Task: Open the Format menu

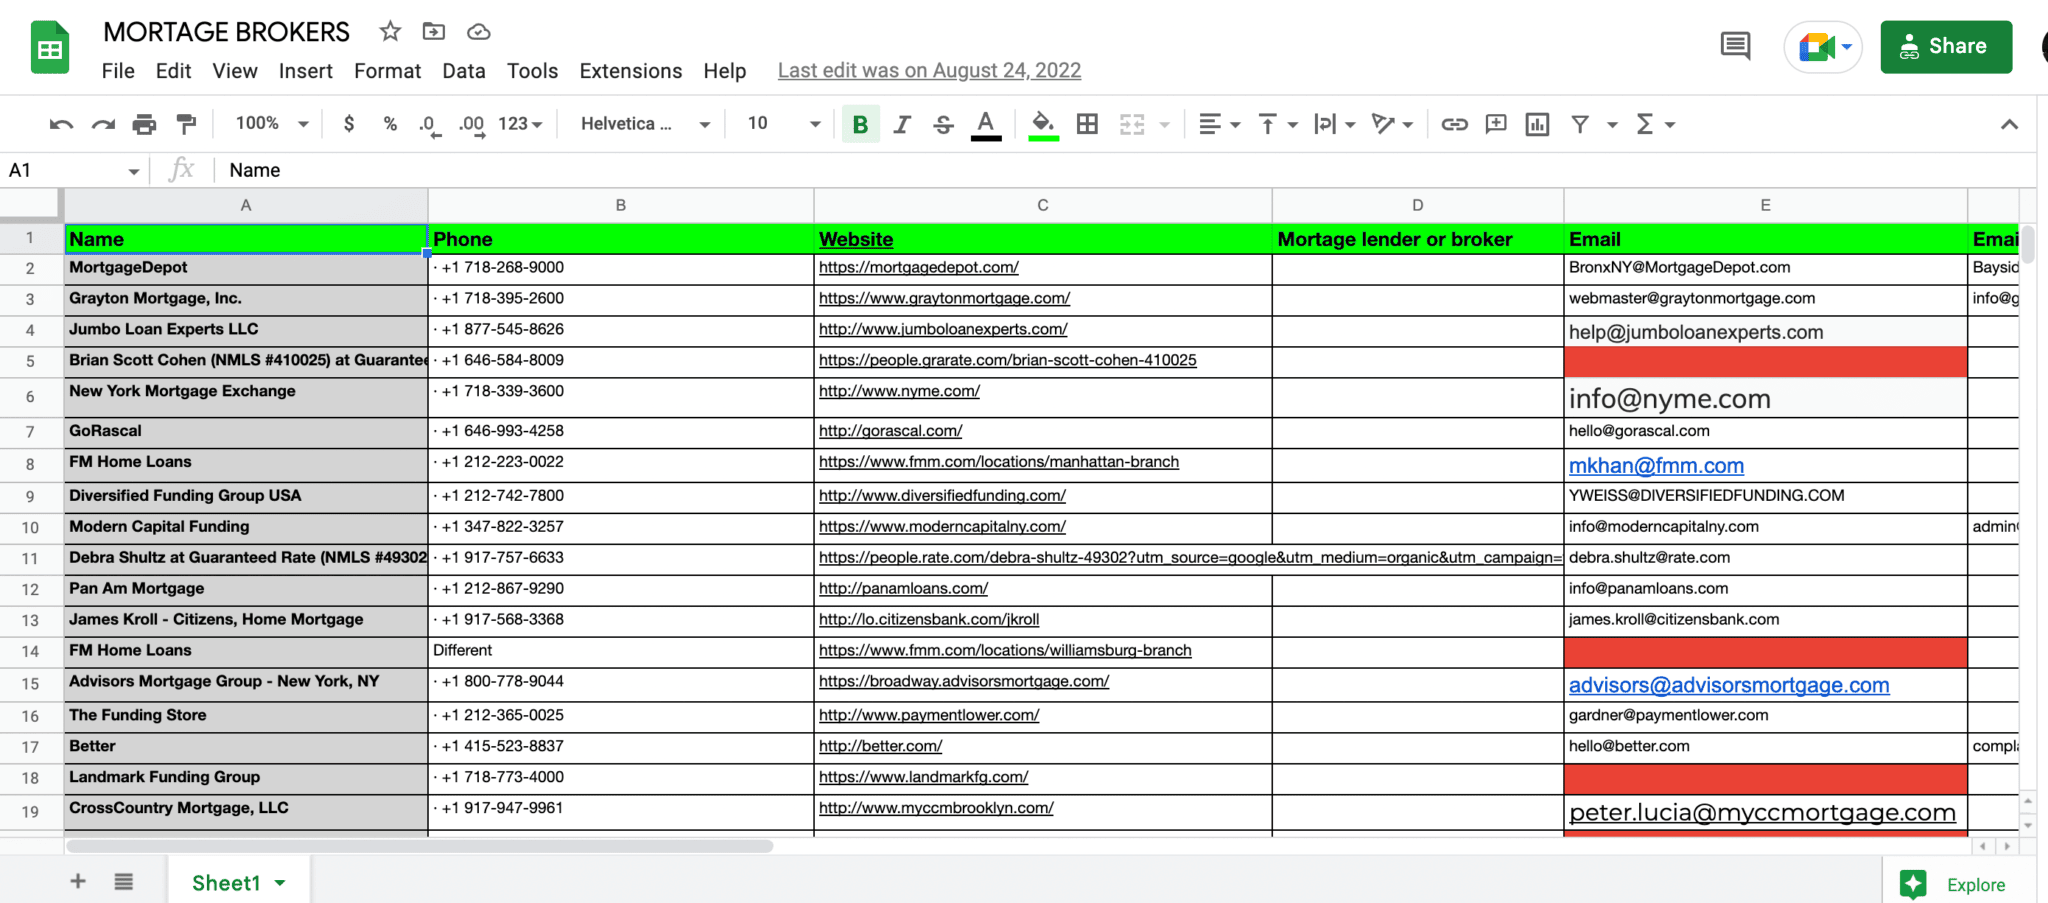Action: point(387,71)
